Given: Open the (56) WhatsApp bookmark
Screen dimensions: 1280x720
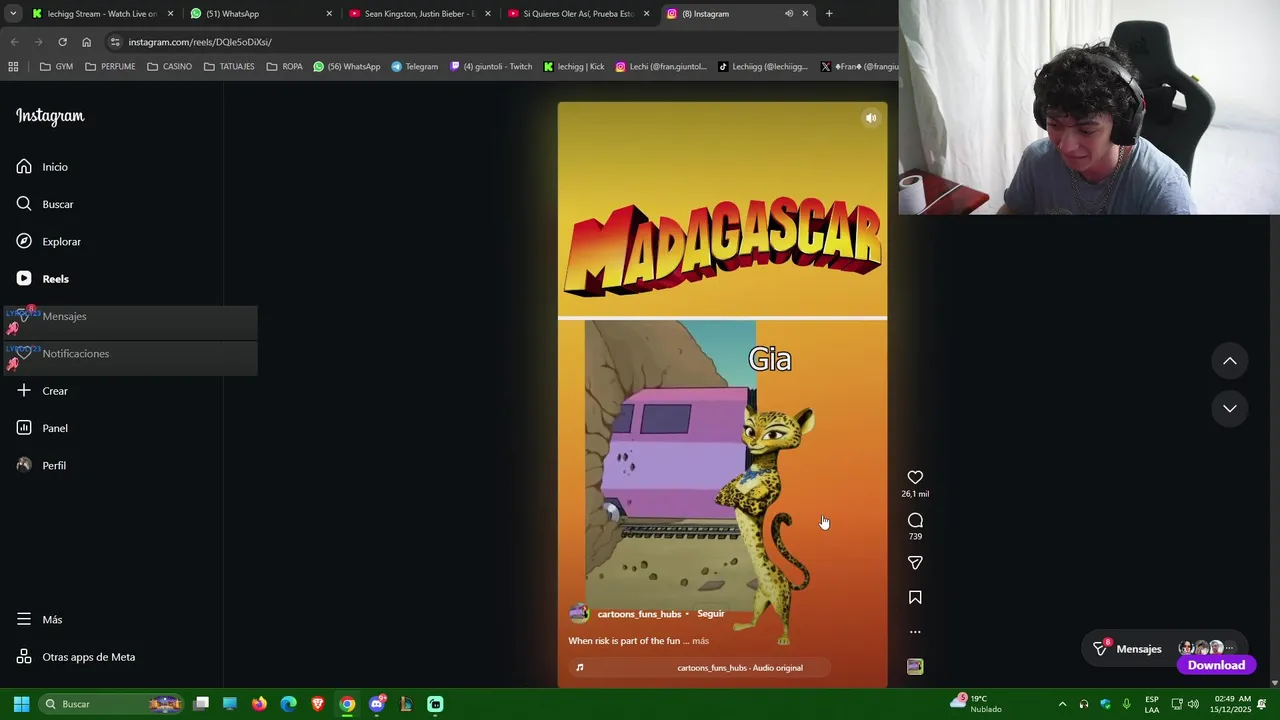Looking at the screenshot, I should [347, 67].
